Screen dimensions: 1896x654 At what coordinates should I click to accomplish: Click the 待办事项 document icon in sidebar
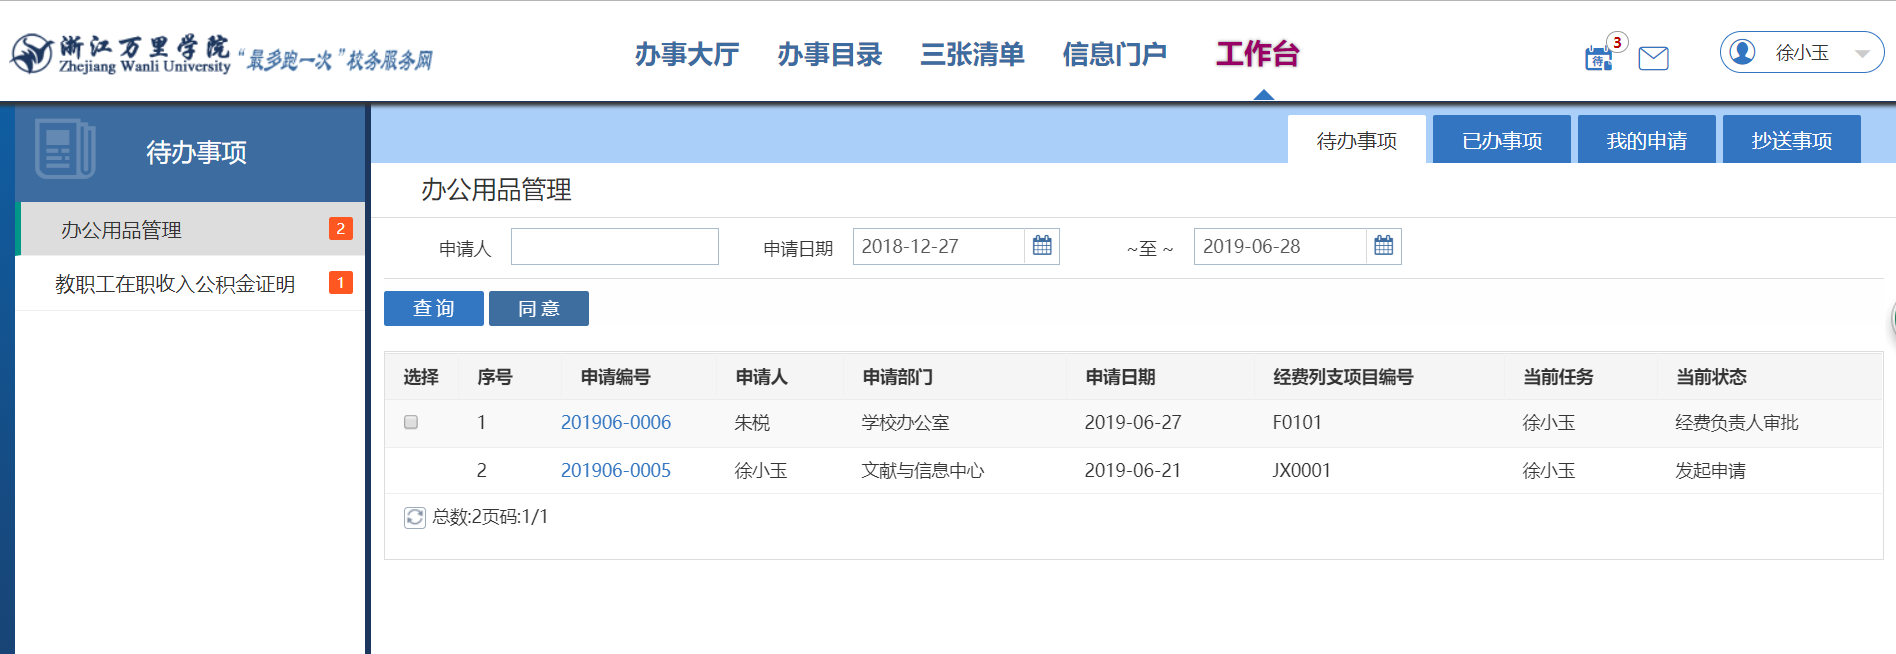click(64, 149)
